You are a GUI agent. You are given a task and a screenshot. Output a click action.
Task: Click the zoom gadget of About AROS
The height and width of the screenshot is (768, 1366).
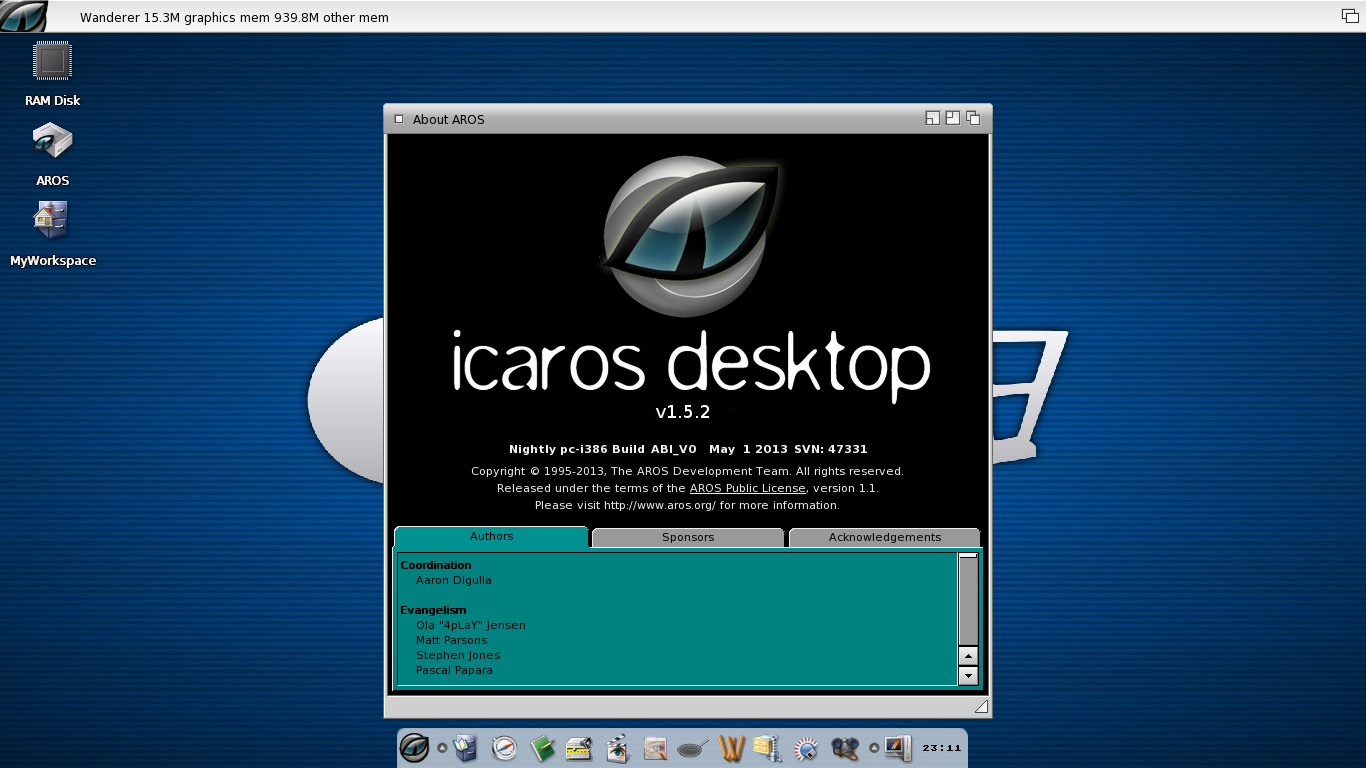pyautogui.click(x=953, y=118)
